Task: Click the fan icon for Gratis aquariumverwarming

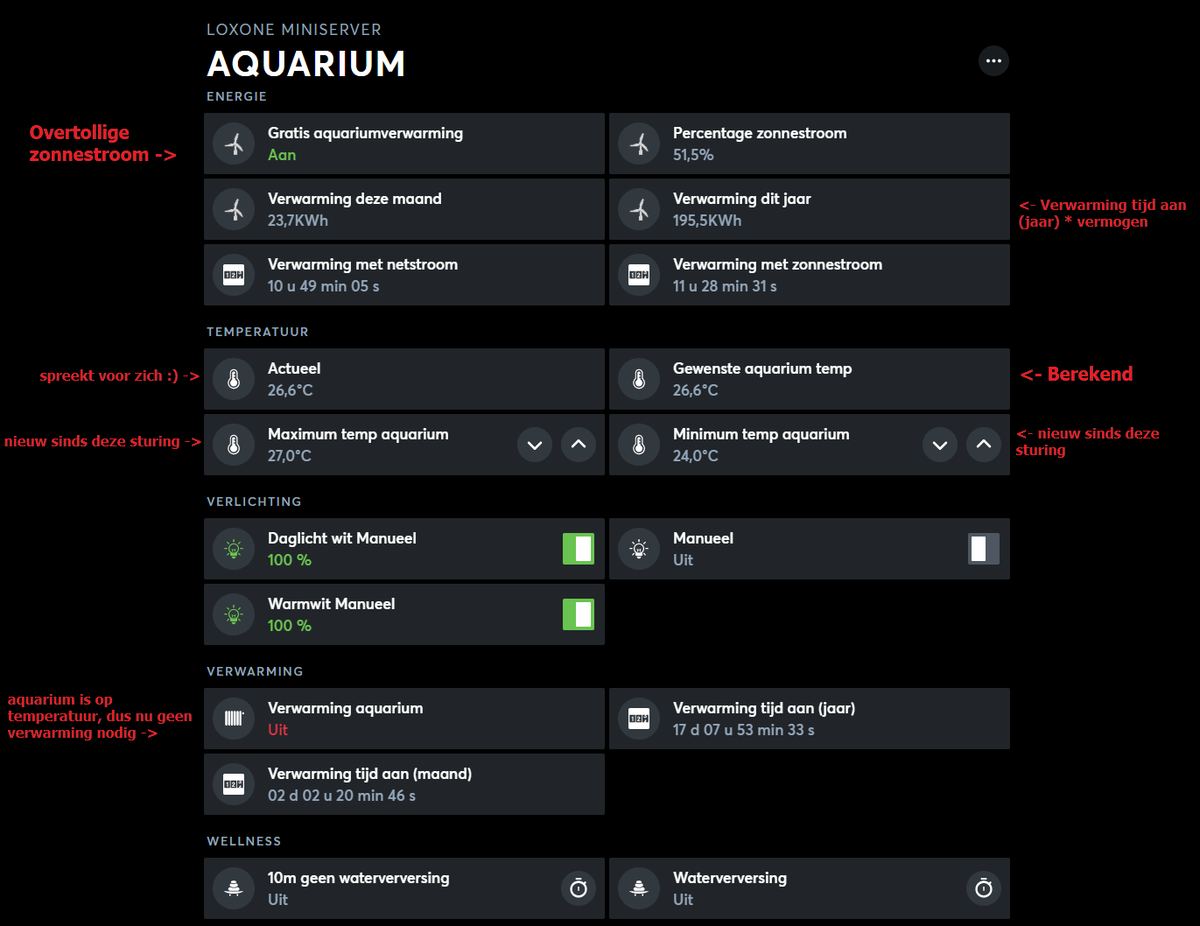Action: [x=234, y=144]
